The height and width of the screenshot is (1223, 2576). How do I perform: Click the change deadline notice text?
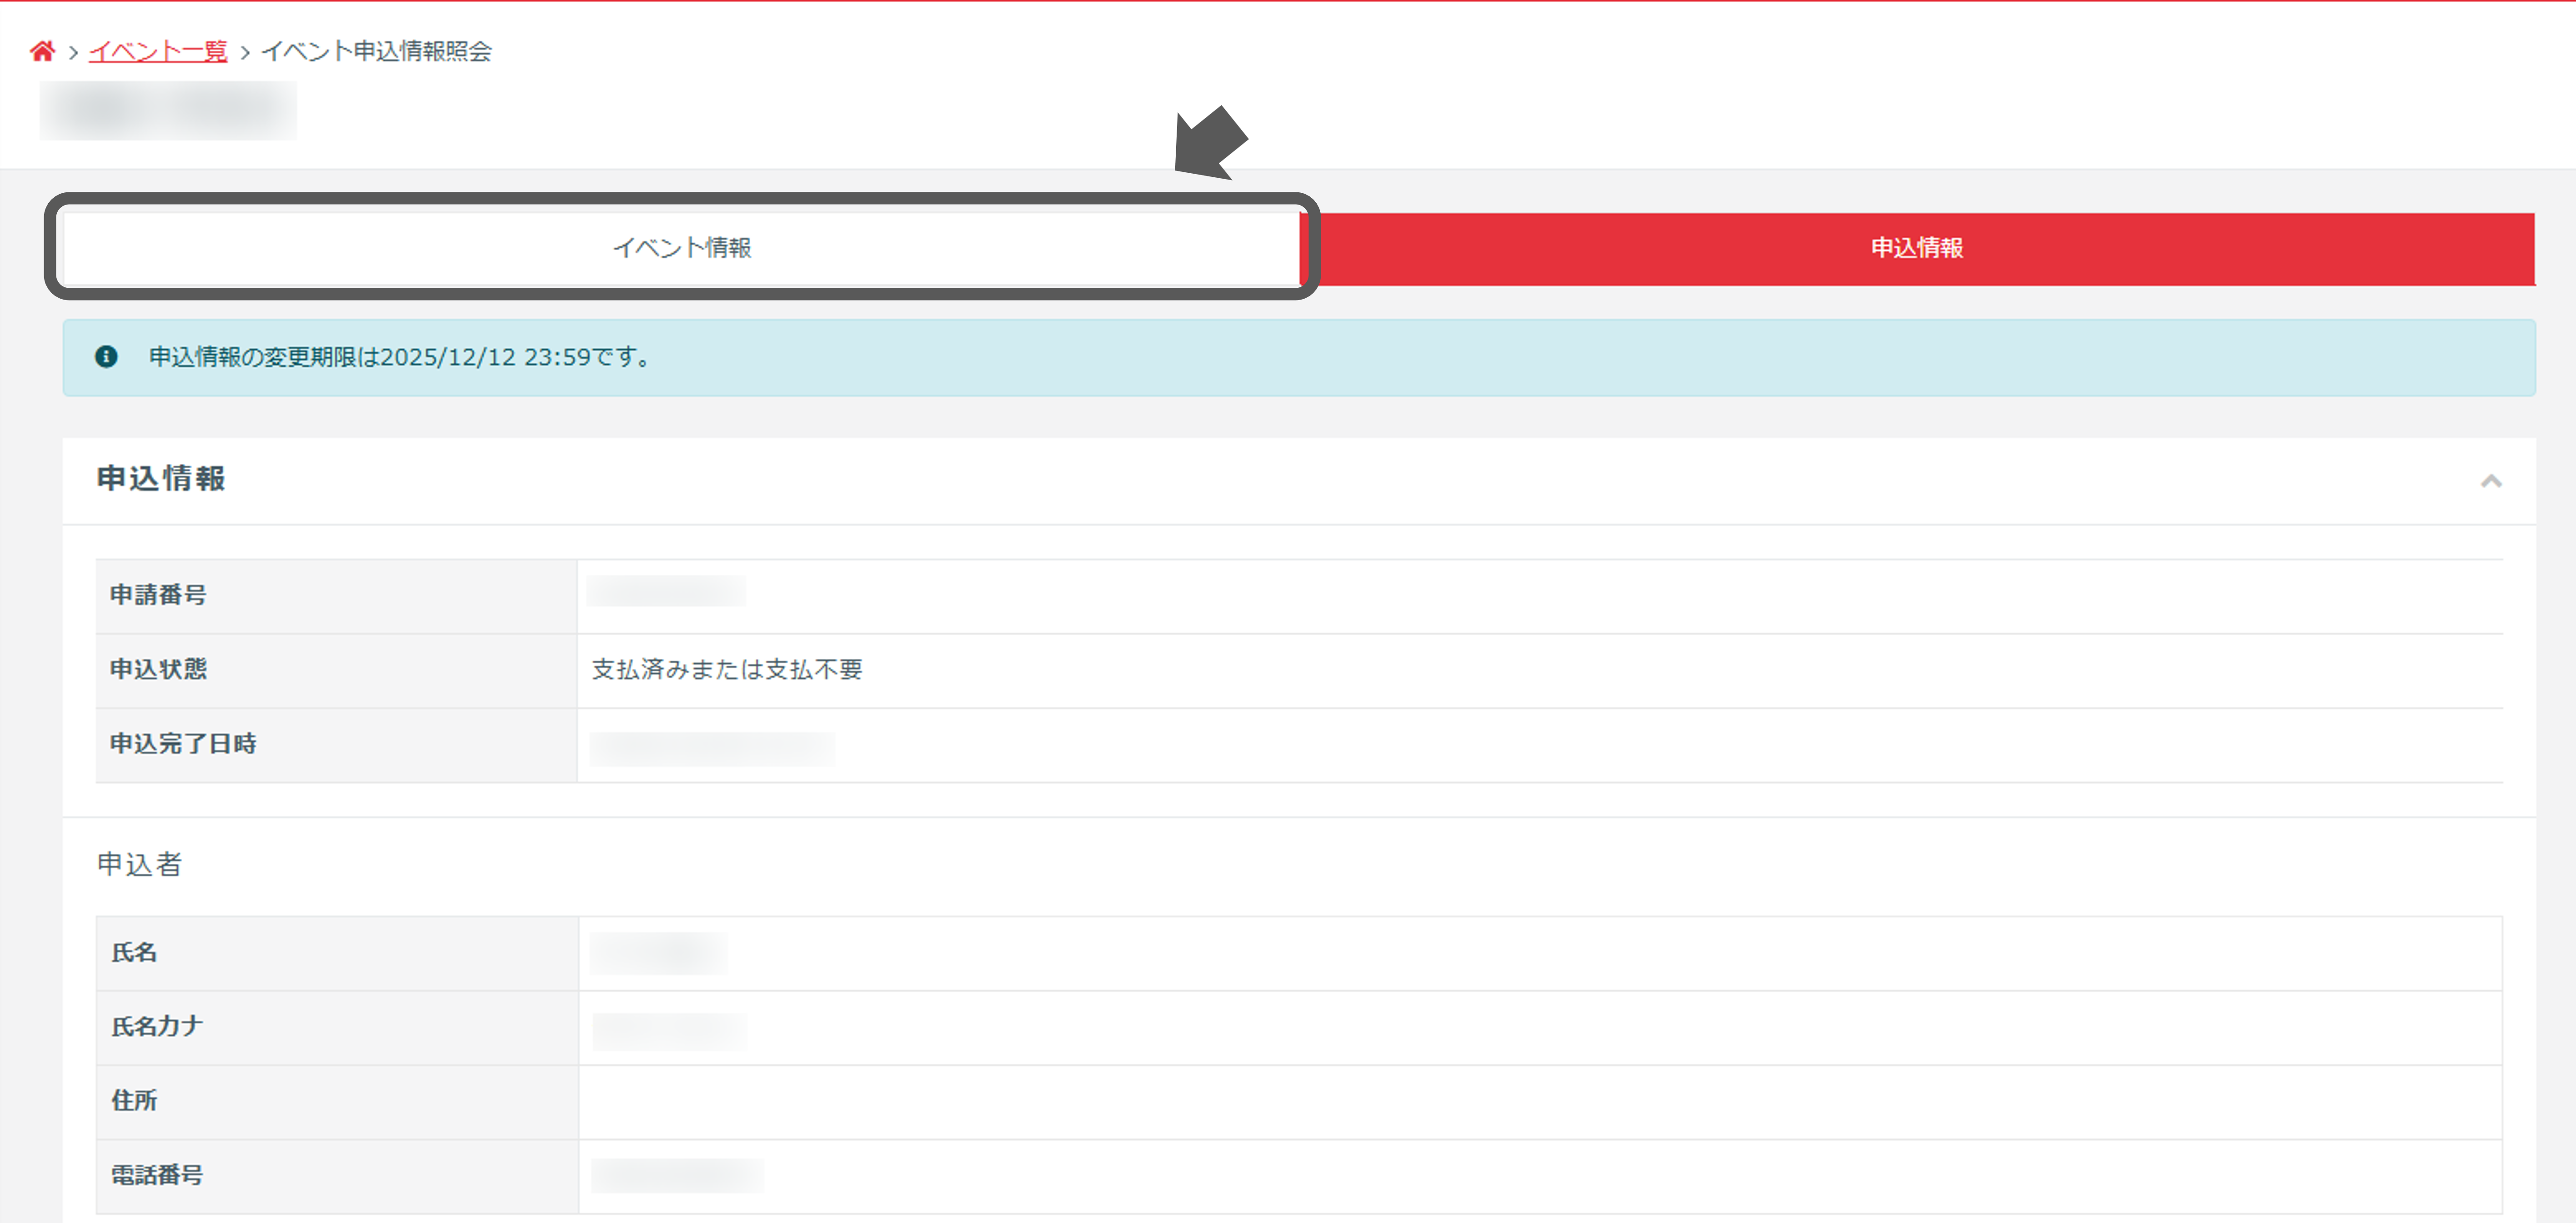[x=400, y=357]
